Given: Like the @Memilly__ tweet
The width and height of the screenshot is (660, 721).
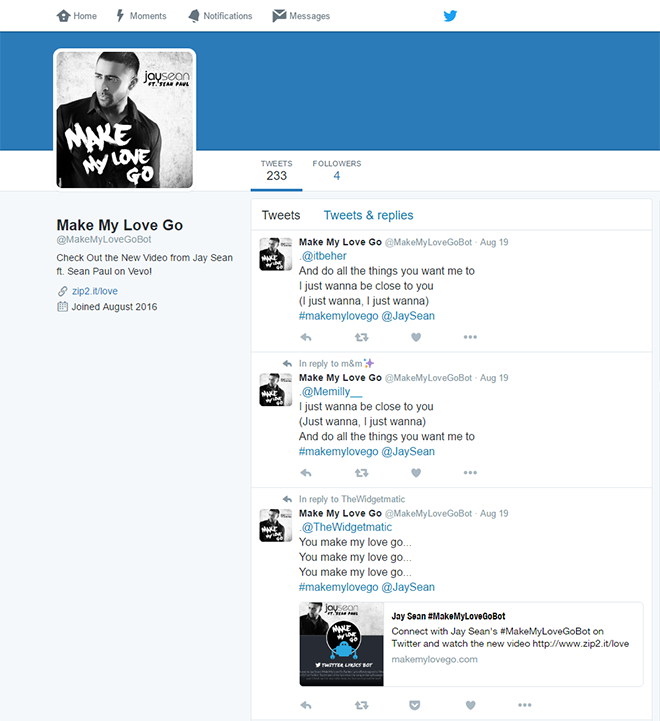Looking at the screenshot, I should pos(416,473).
